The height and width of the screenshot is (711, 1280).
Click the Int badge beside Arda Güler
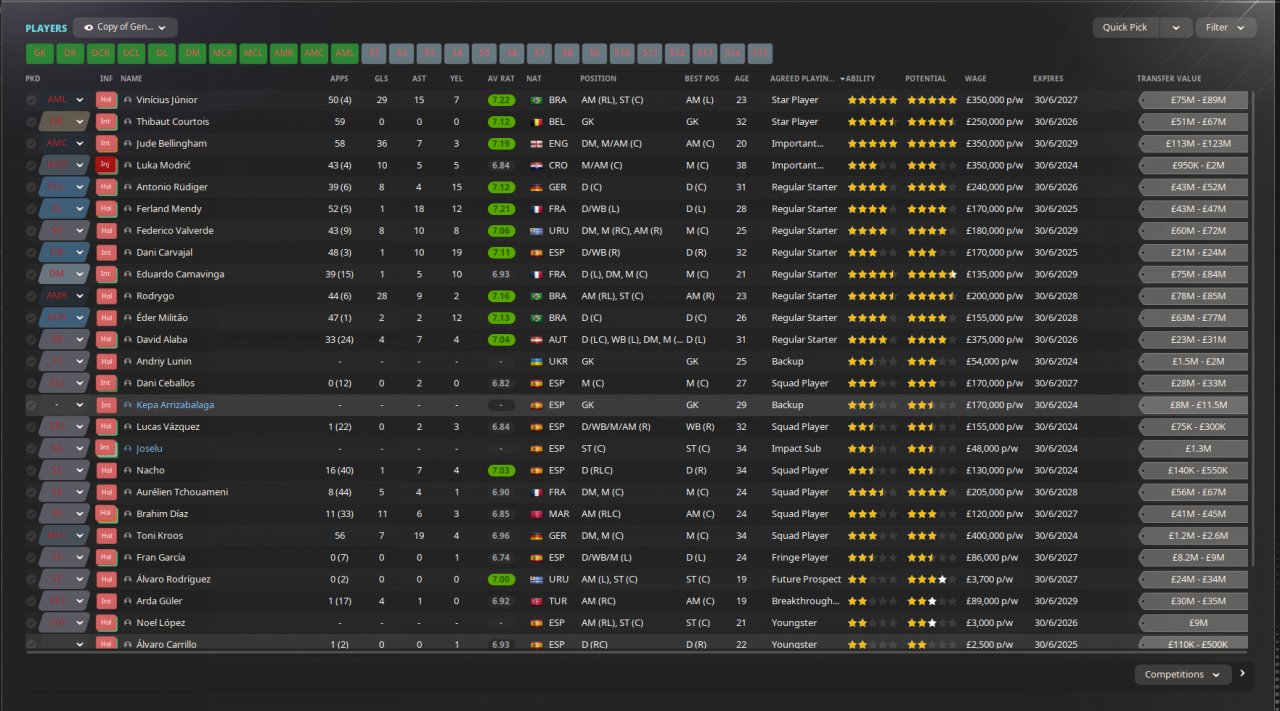click(106, 601)
